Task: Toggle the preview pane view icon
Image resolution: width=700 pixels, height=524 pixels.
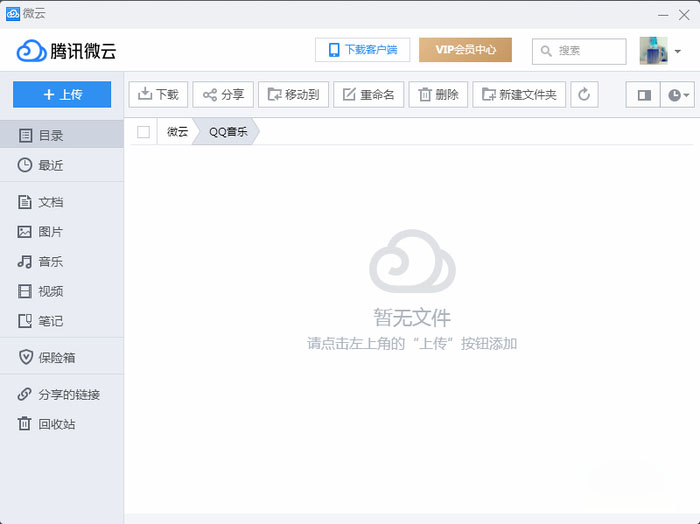Action: tap(643, 95)
